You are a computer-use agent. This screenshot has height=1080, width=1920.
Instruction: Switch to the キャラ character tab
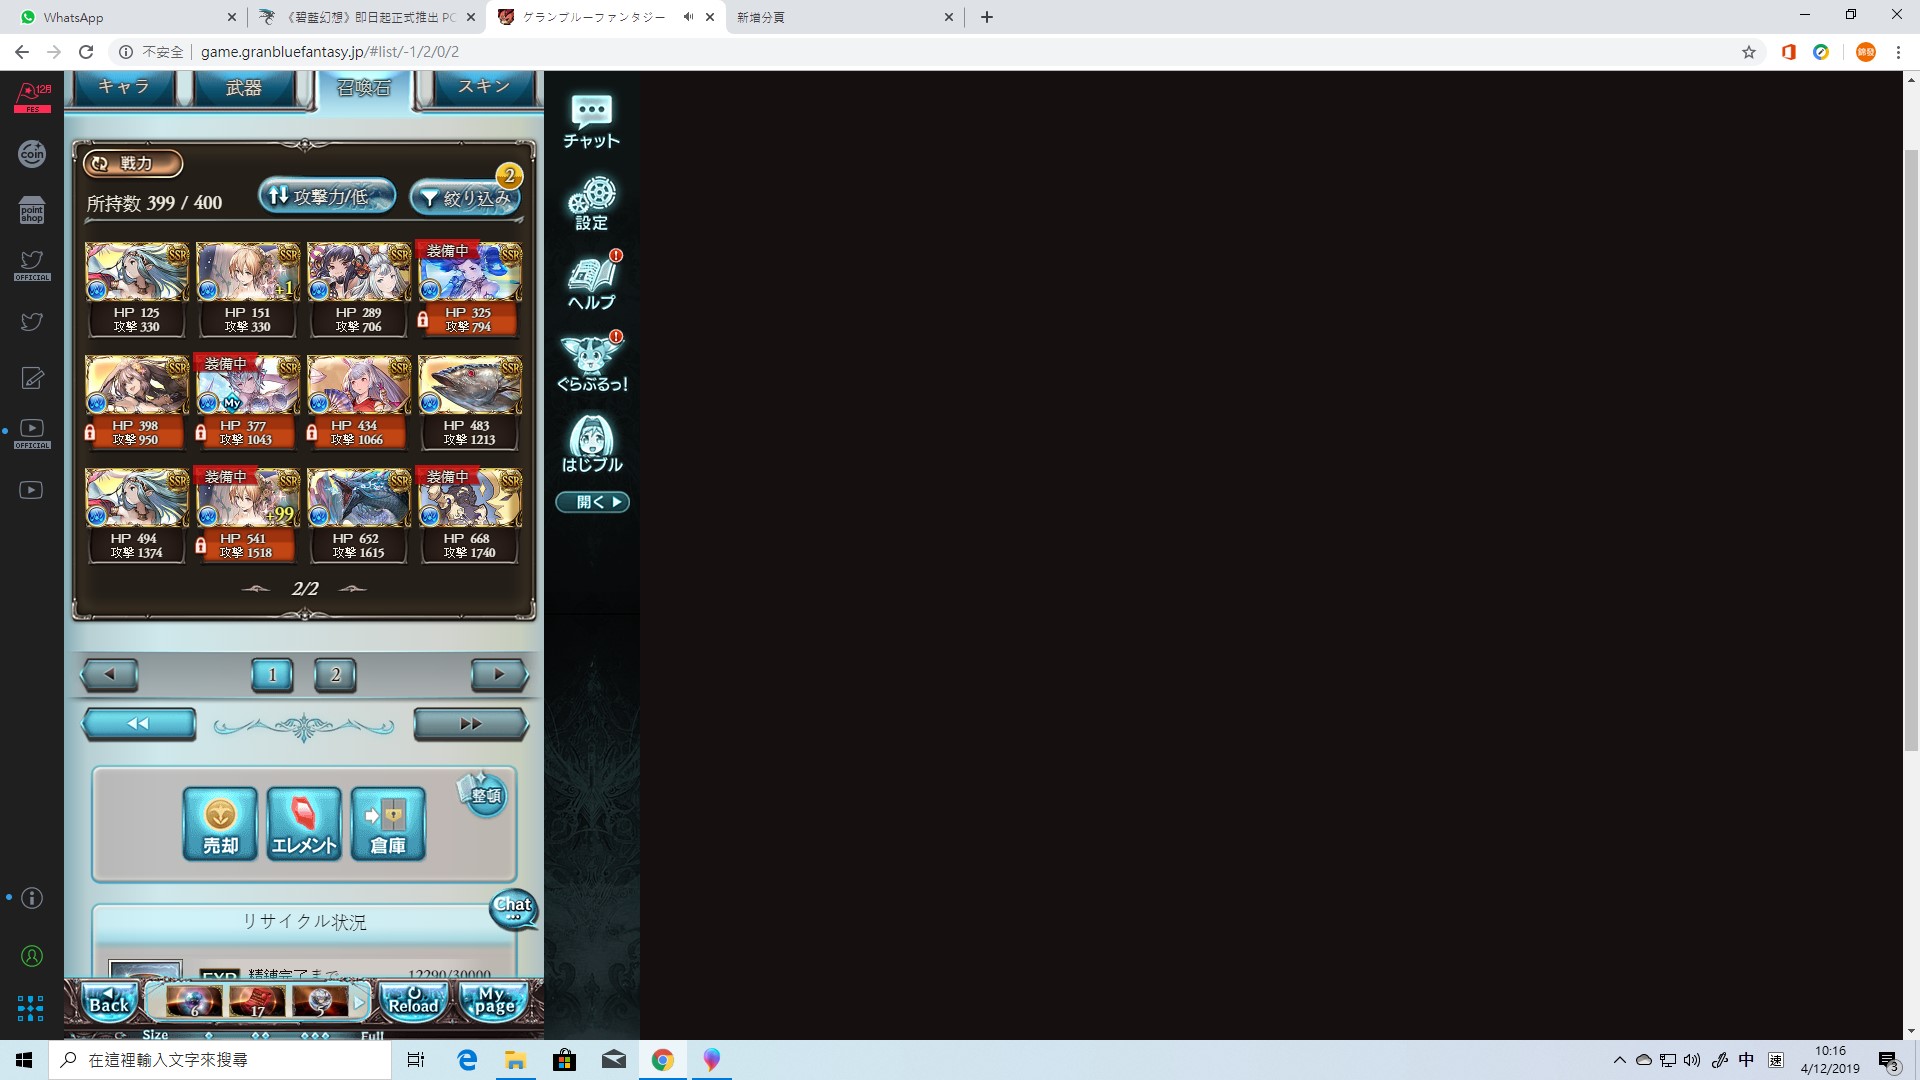pos(123,87)
